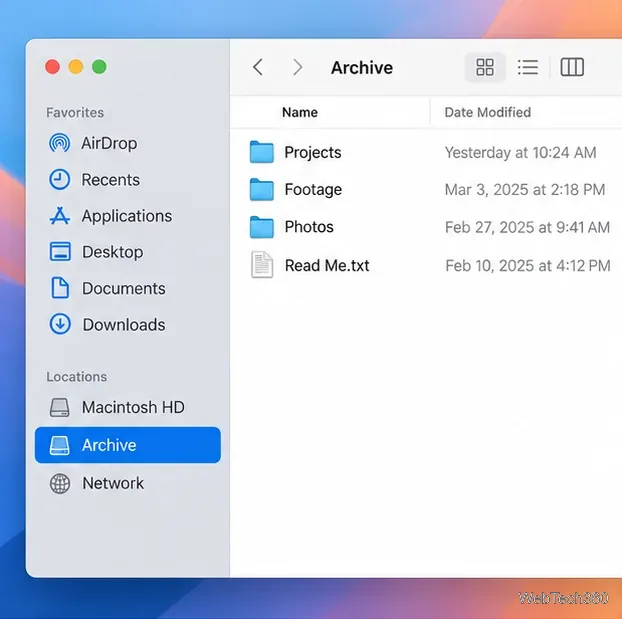Go forward with the right chevron
622x619 pixels.
click(x=298, y=67)
